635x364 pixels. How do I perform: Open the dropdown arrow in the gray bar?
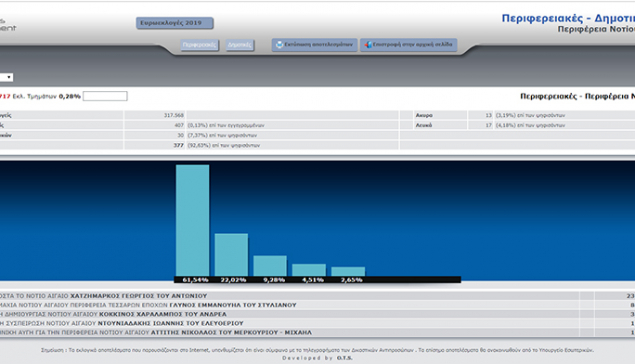[9, 77]
